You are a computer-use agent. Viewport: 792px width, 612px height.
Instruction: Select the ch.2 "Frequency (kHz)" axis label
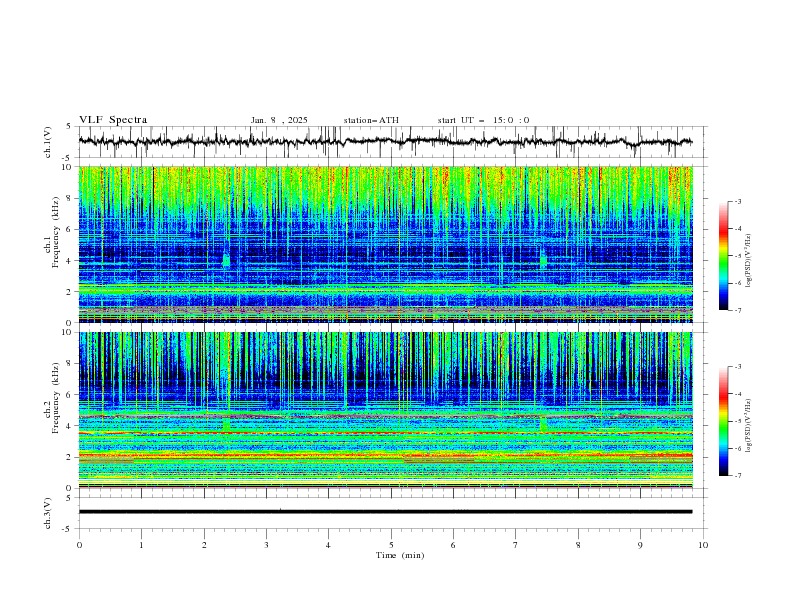56,398
